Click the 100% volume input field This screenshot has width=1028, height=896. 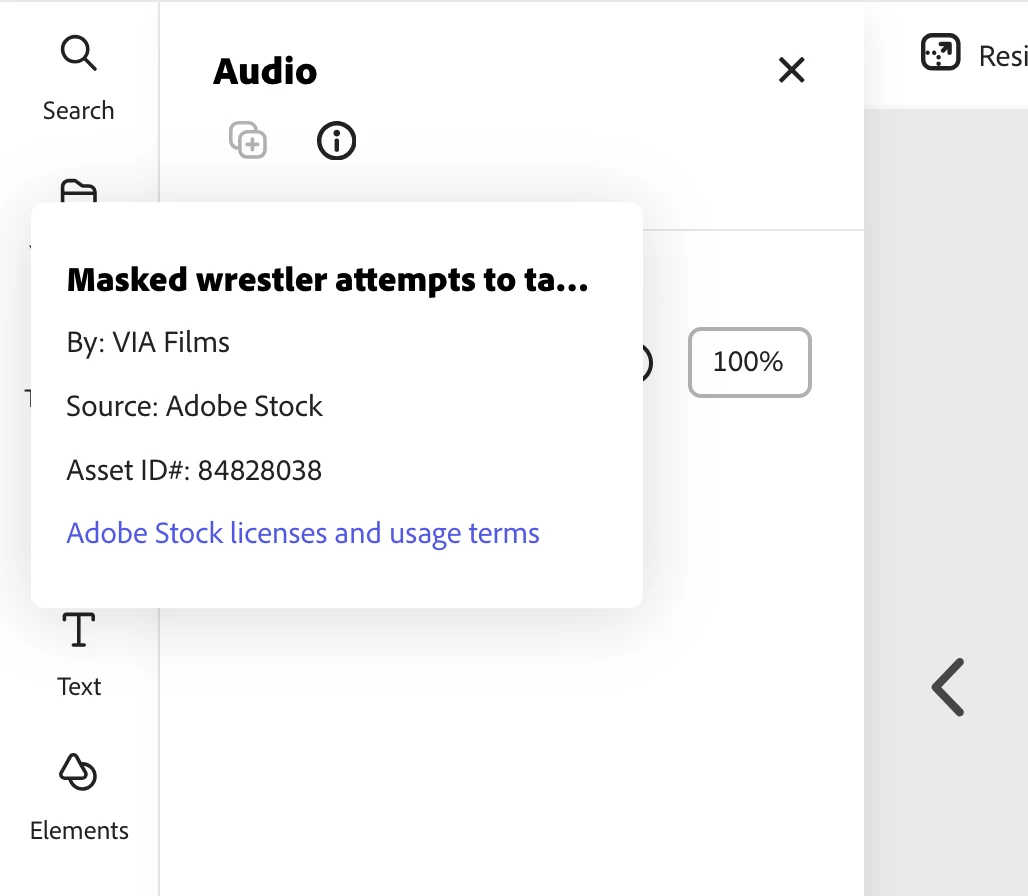(749, 362)
